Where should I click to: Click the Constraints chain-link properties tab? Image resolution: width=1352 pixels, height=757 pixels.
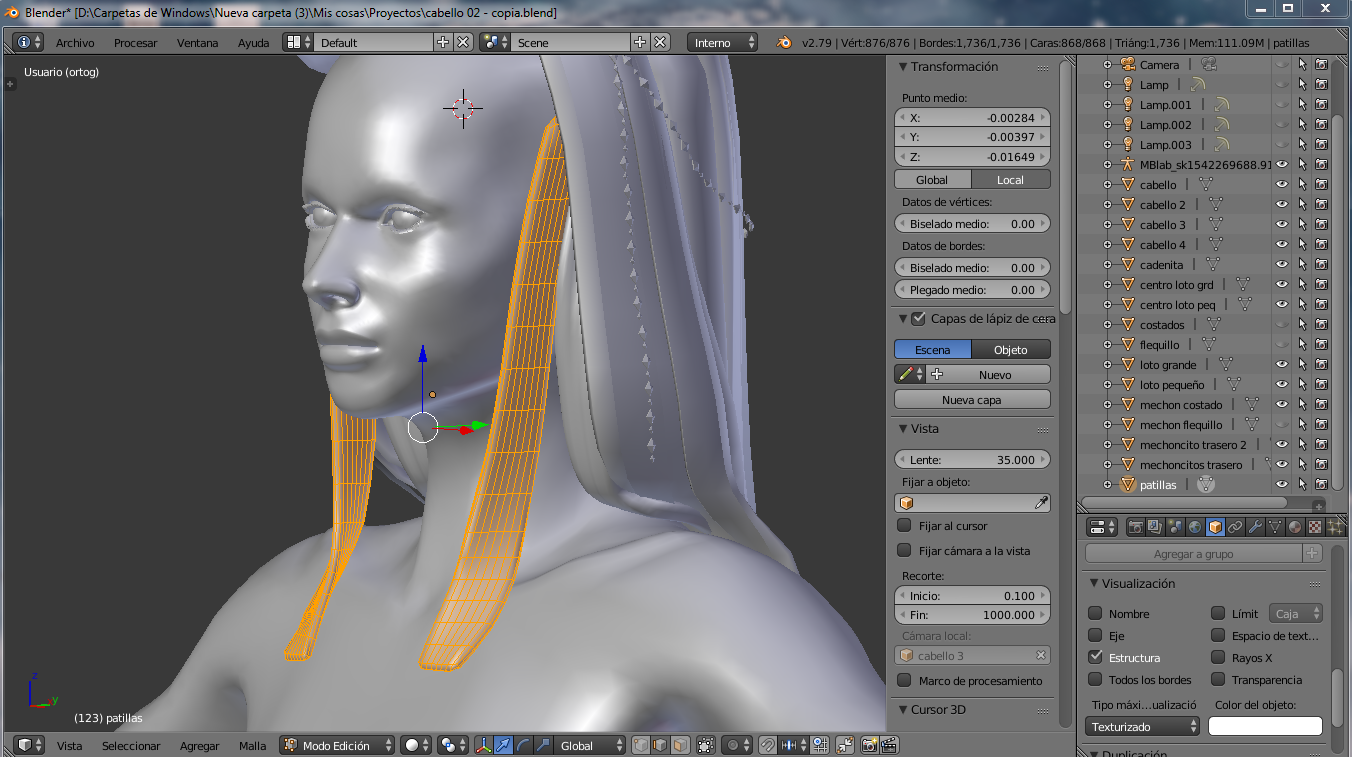pos(1235,527)
